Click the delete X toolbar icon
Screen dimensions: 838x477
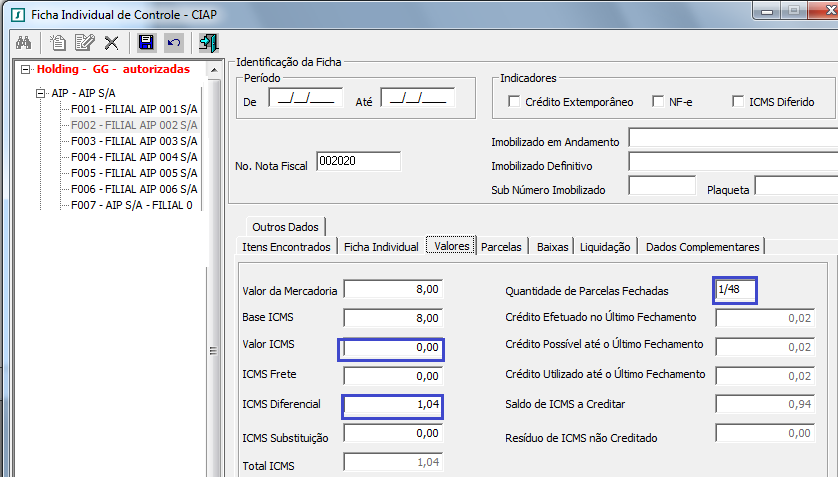click(111, 43)
